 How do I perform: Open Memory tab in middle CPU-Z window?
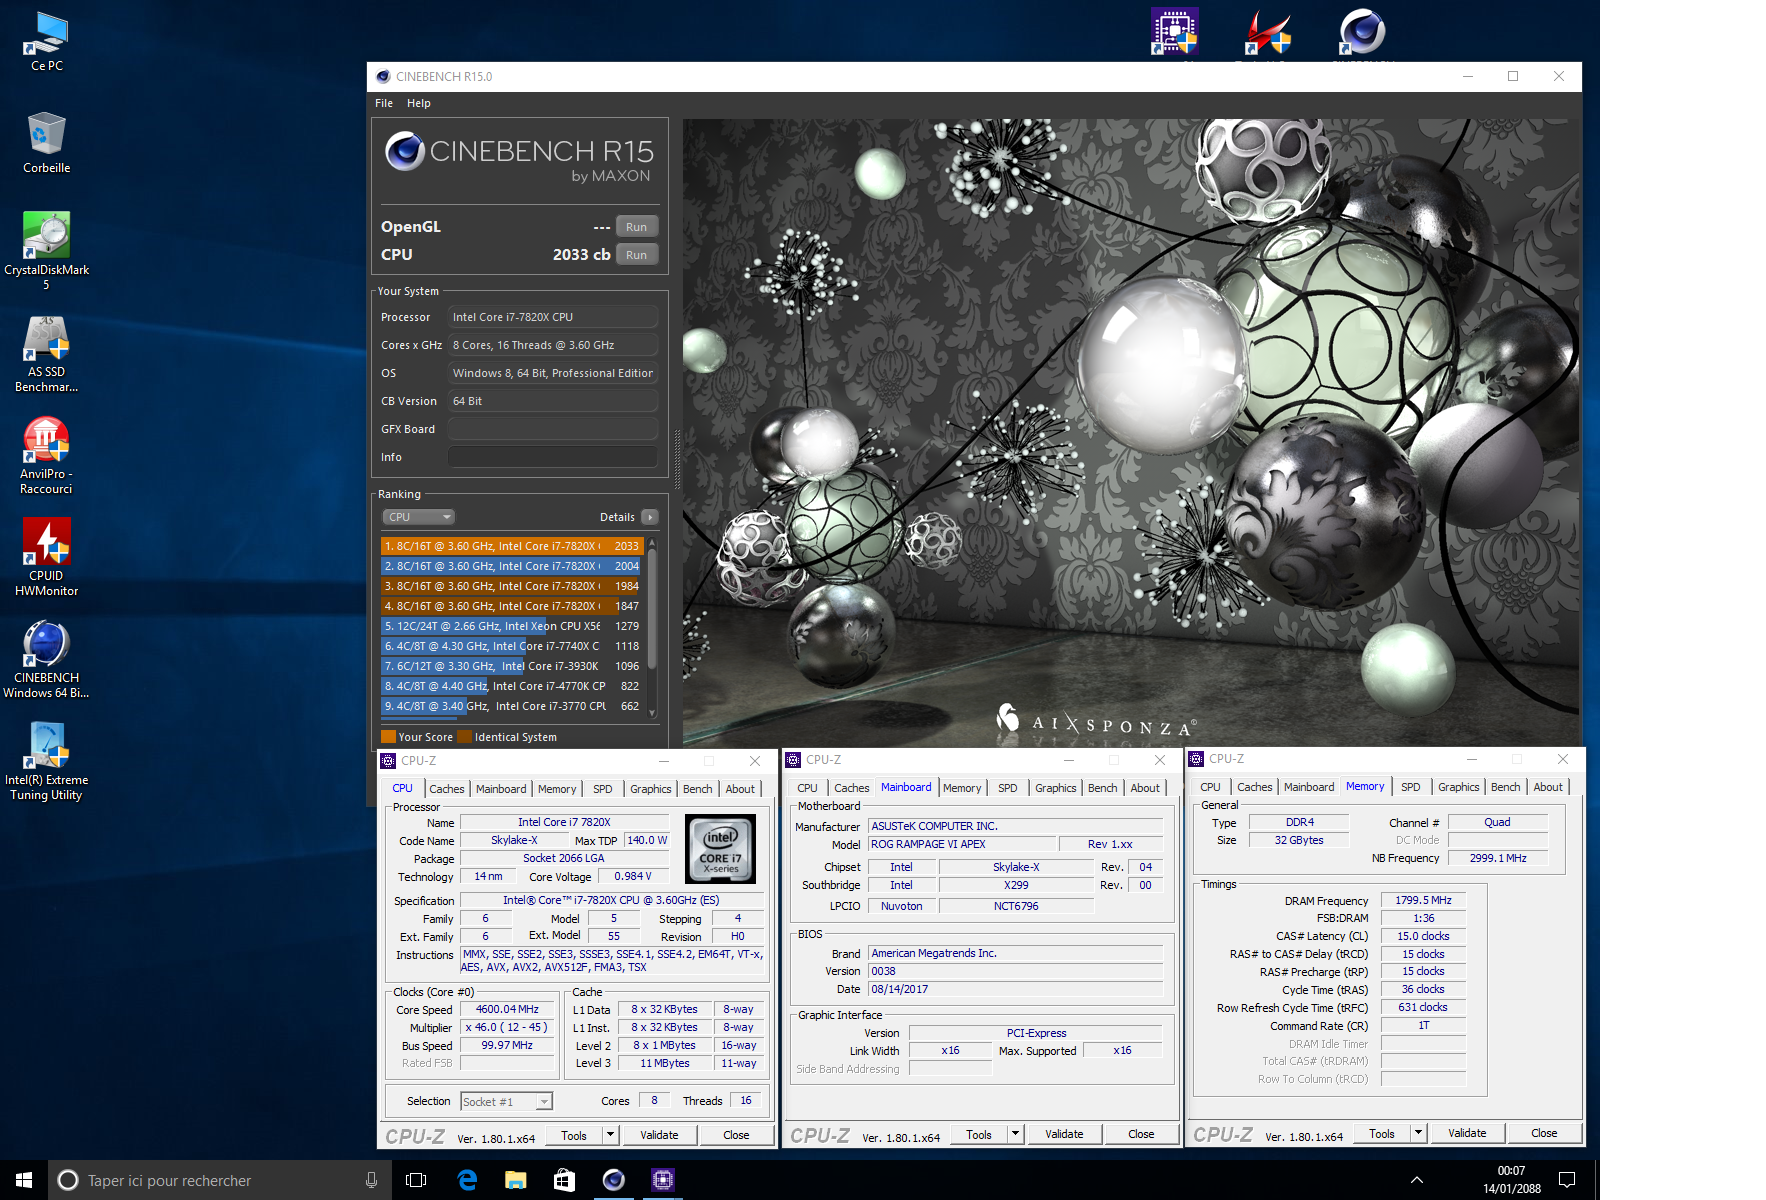962,788
